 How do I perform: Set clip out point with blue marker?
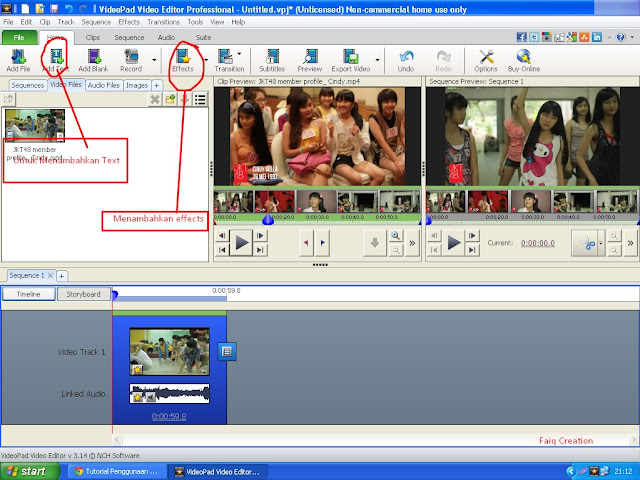322,243
